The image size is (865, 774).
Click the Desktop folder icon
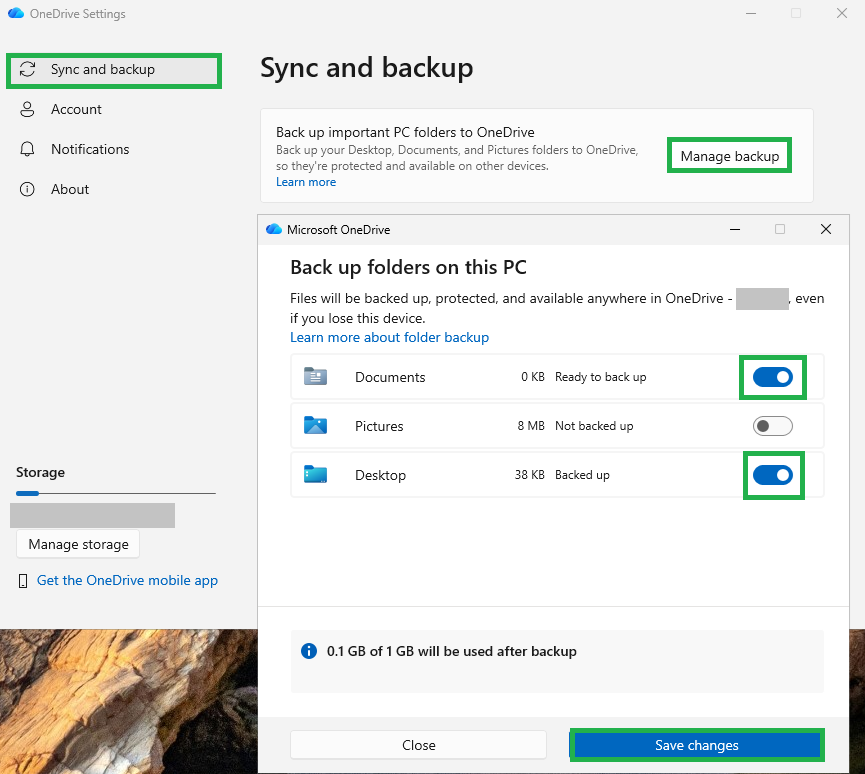click(316, 474)
